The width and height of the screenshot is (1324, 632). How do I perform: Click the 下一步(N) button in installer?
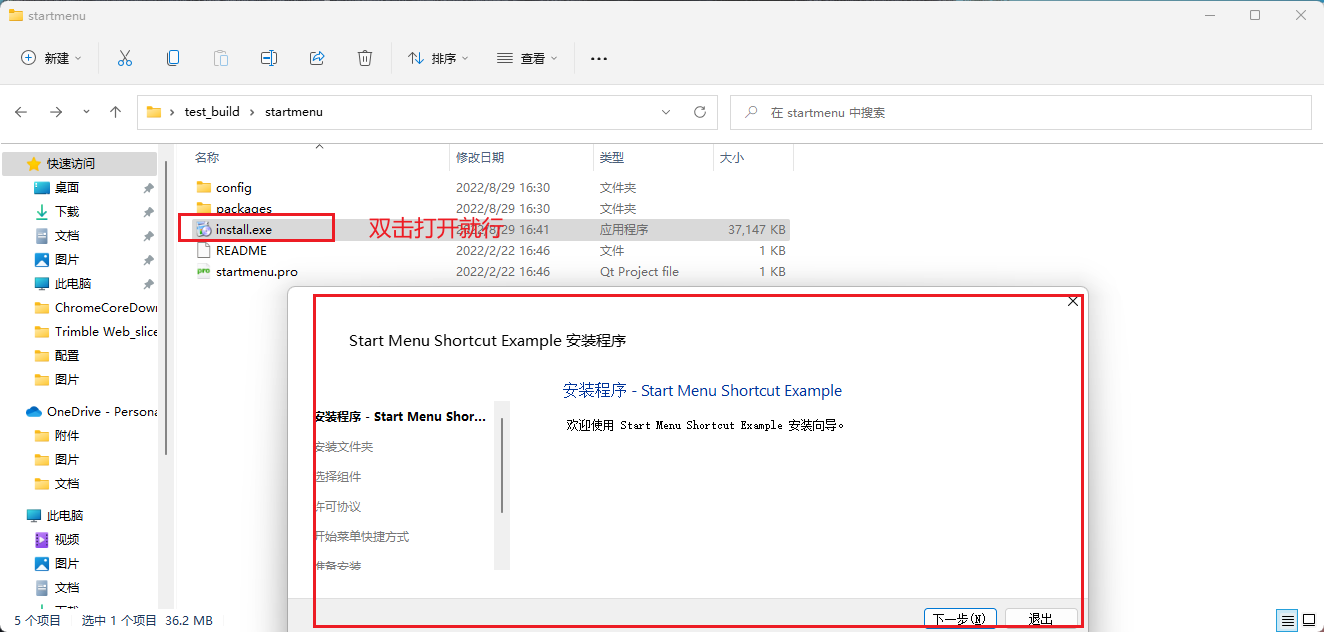pos(959,619)
